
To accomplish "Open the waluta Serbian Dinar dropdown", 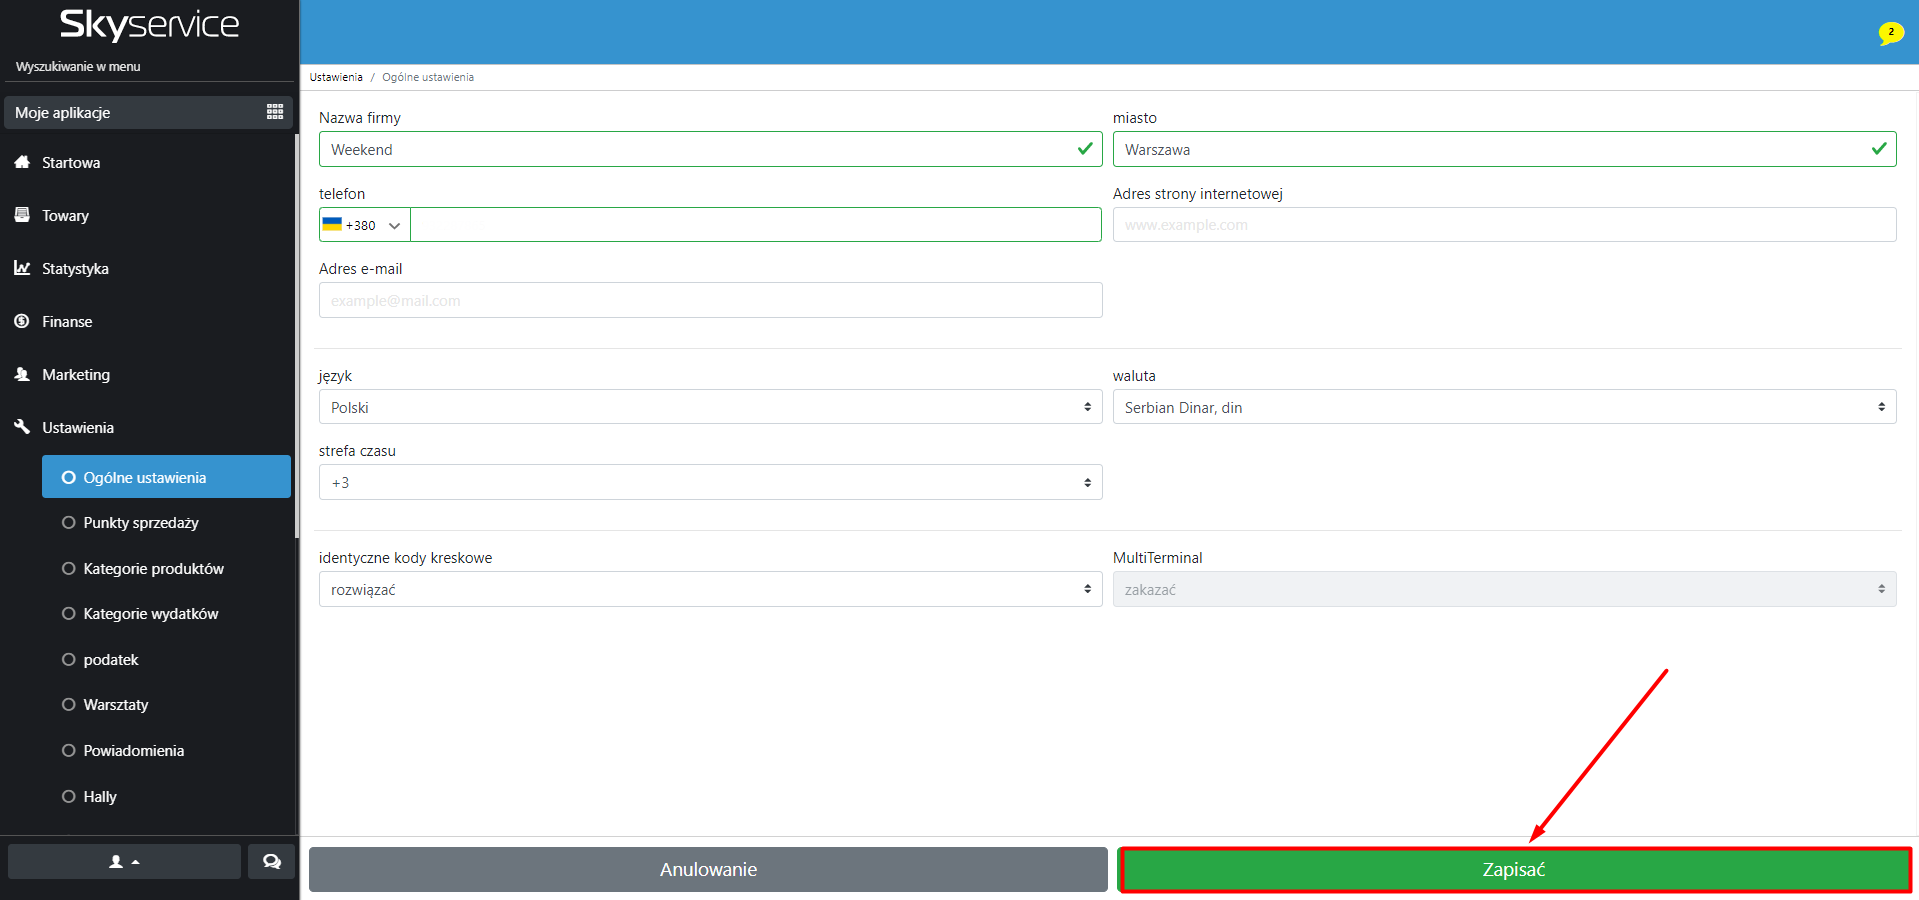I will coord(1503,407).
